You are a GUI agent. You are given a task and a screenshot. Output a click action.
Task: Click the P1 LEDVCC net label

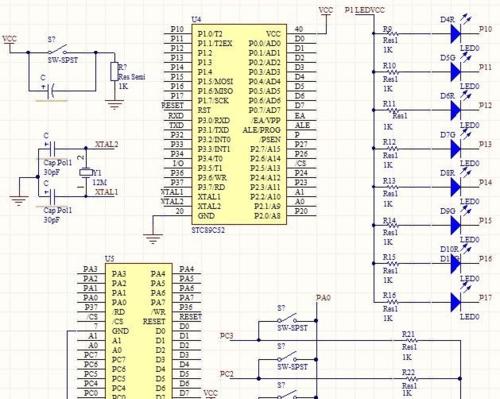tap(365, 10)
